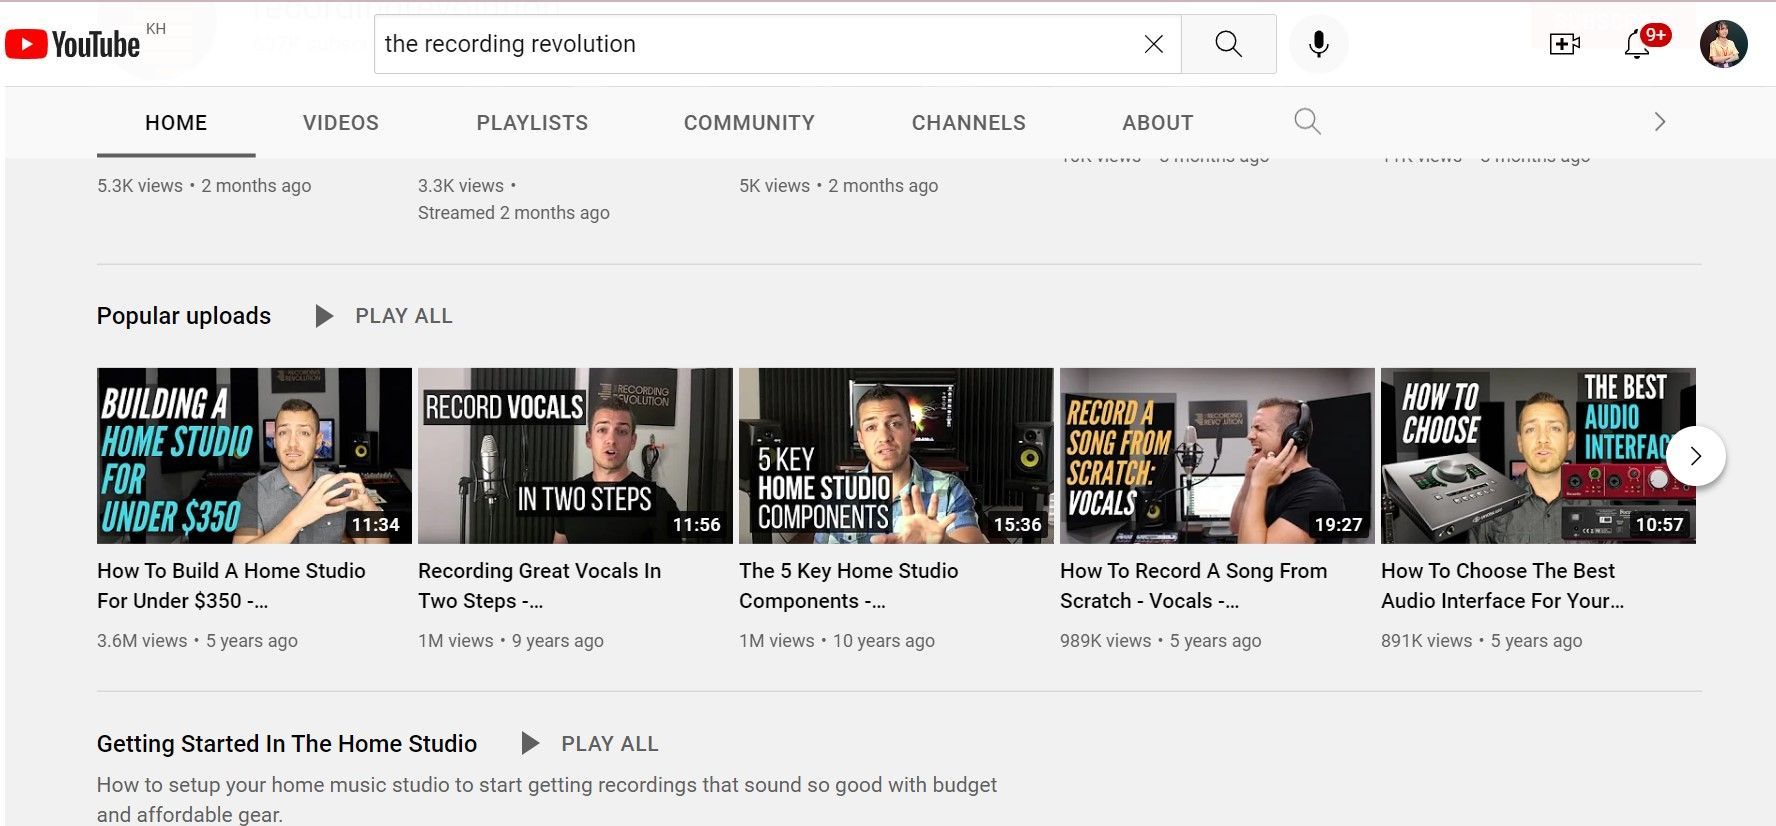Click the 11:56 duration badge

tap(697, 525)
